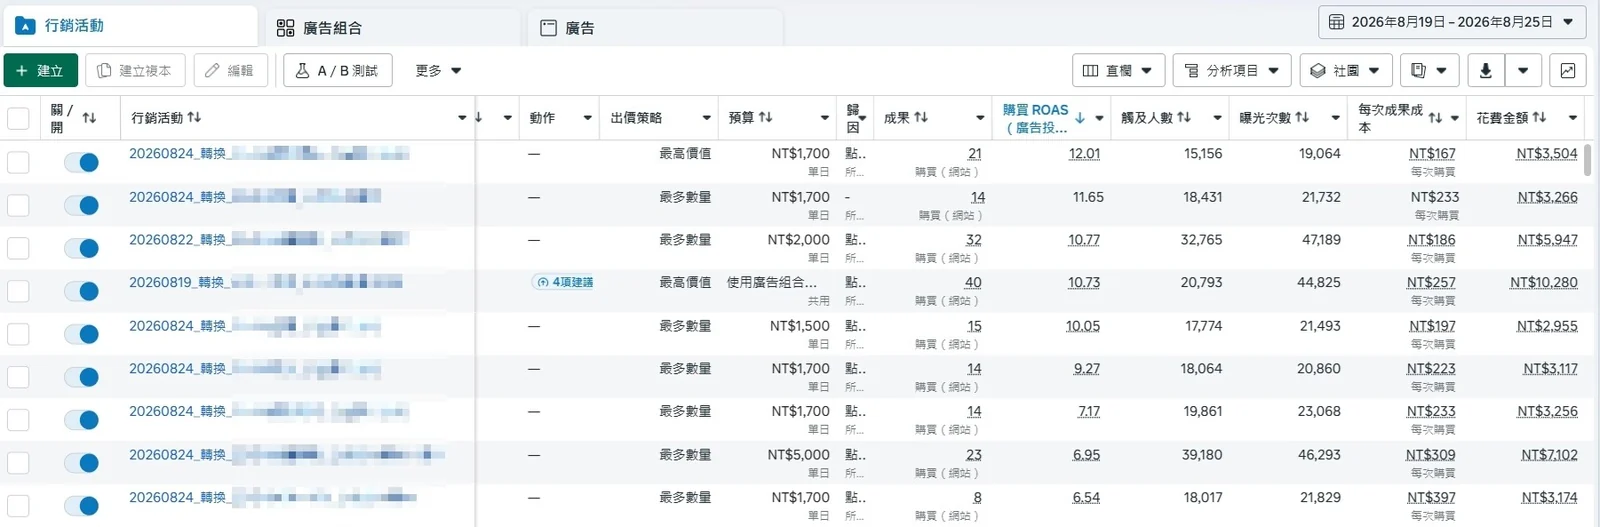Tick the select-all checkbox in the header
This screenshot has width=1600, height=527.
coord(18,118)
